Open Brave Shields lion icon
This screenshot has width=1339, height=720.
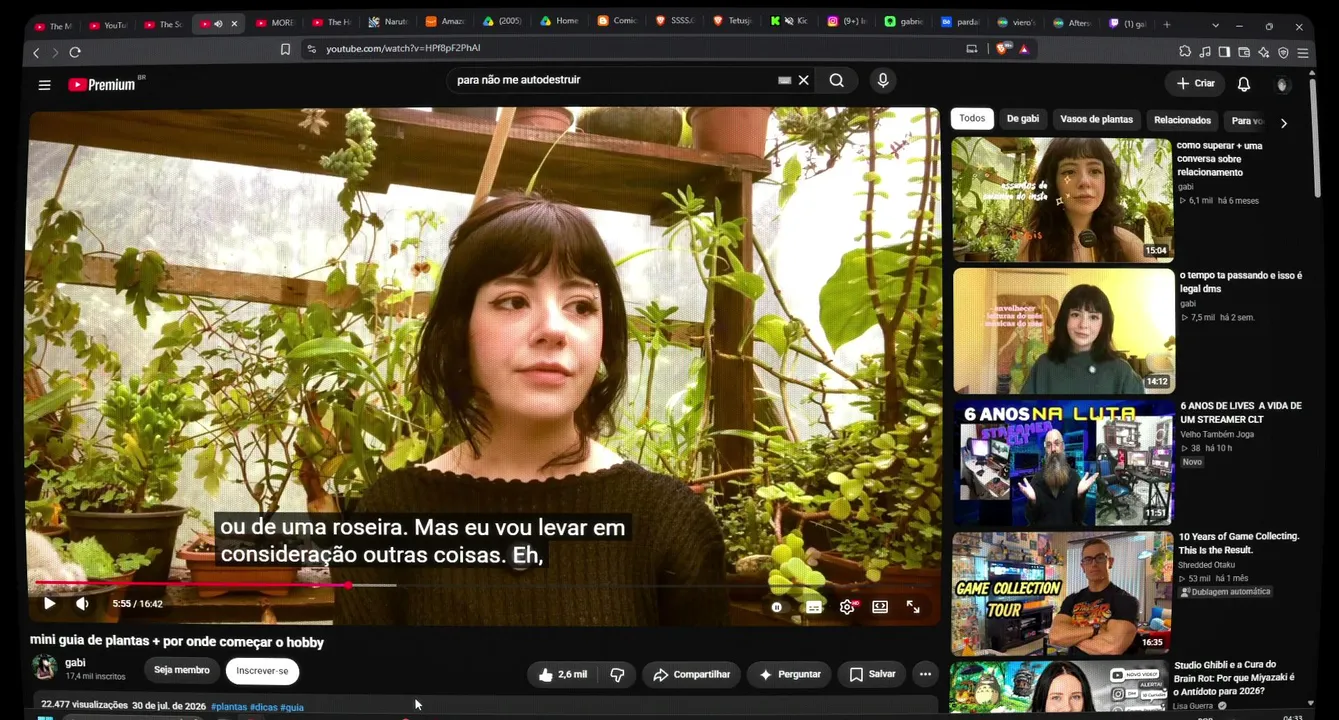1003,48
